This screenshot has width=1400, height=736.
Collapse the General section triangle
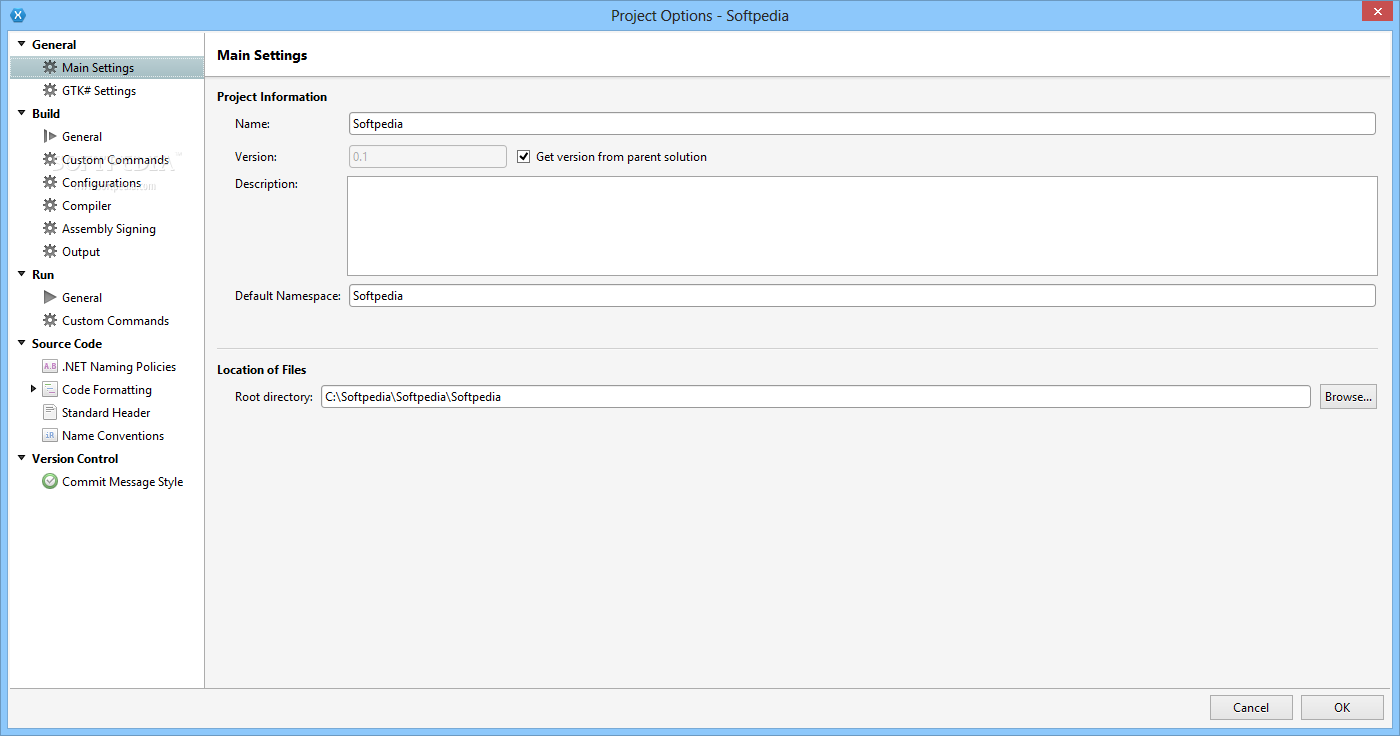(21, 44)
